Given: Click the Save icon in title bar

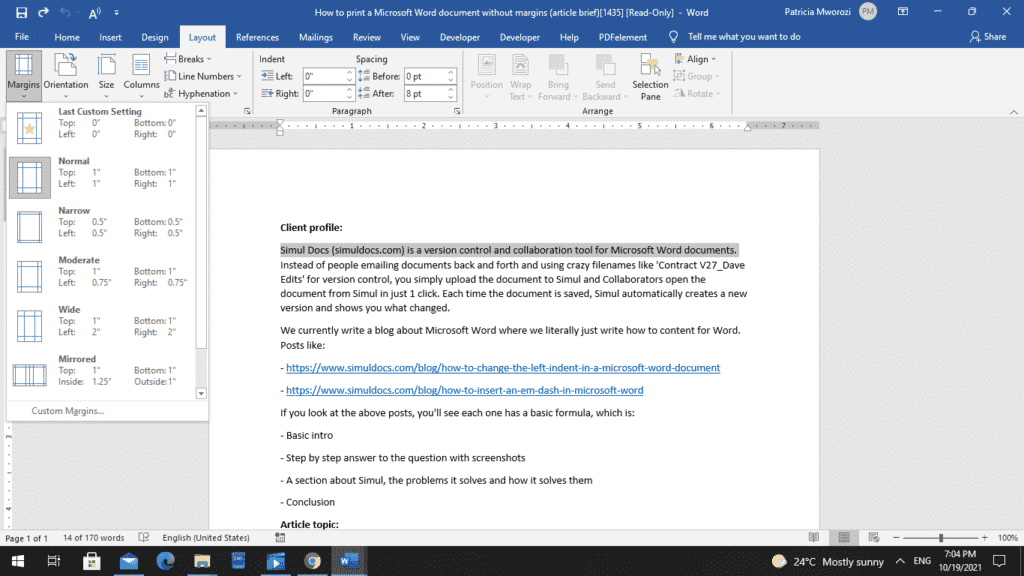Looking at the screenshot, I should pos(21,12).
